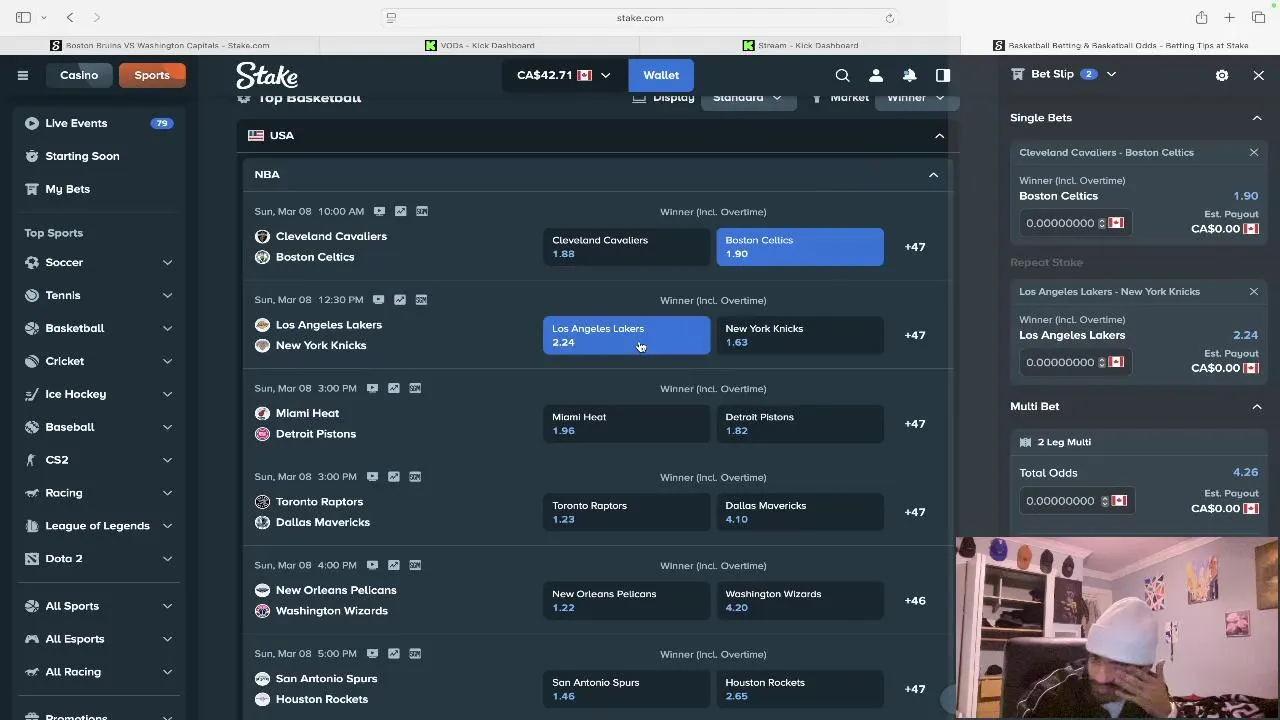1280x720 pixels.
Task: Open new Safari tab with plus icon
Action: pyautogui.click(x=1230, y=17)
